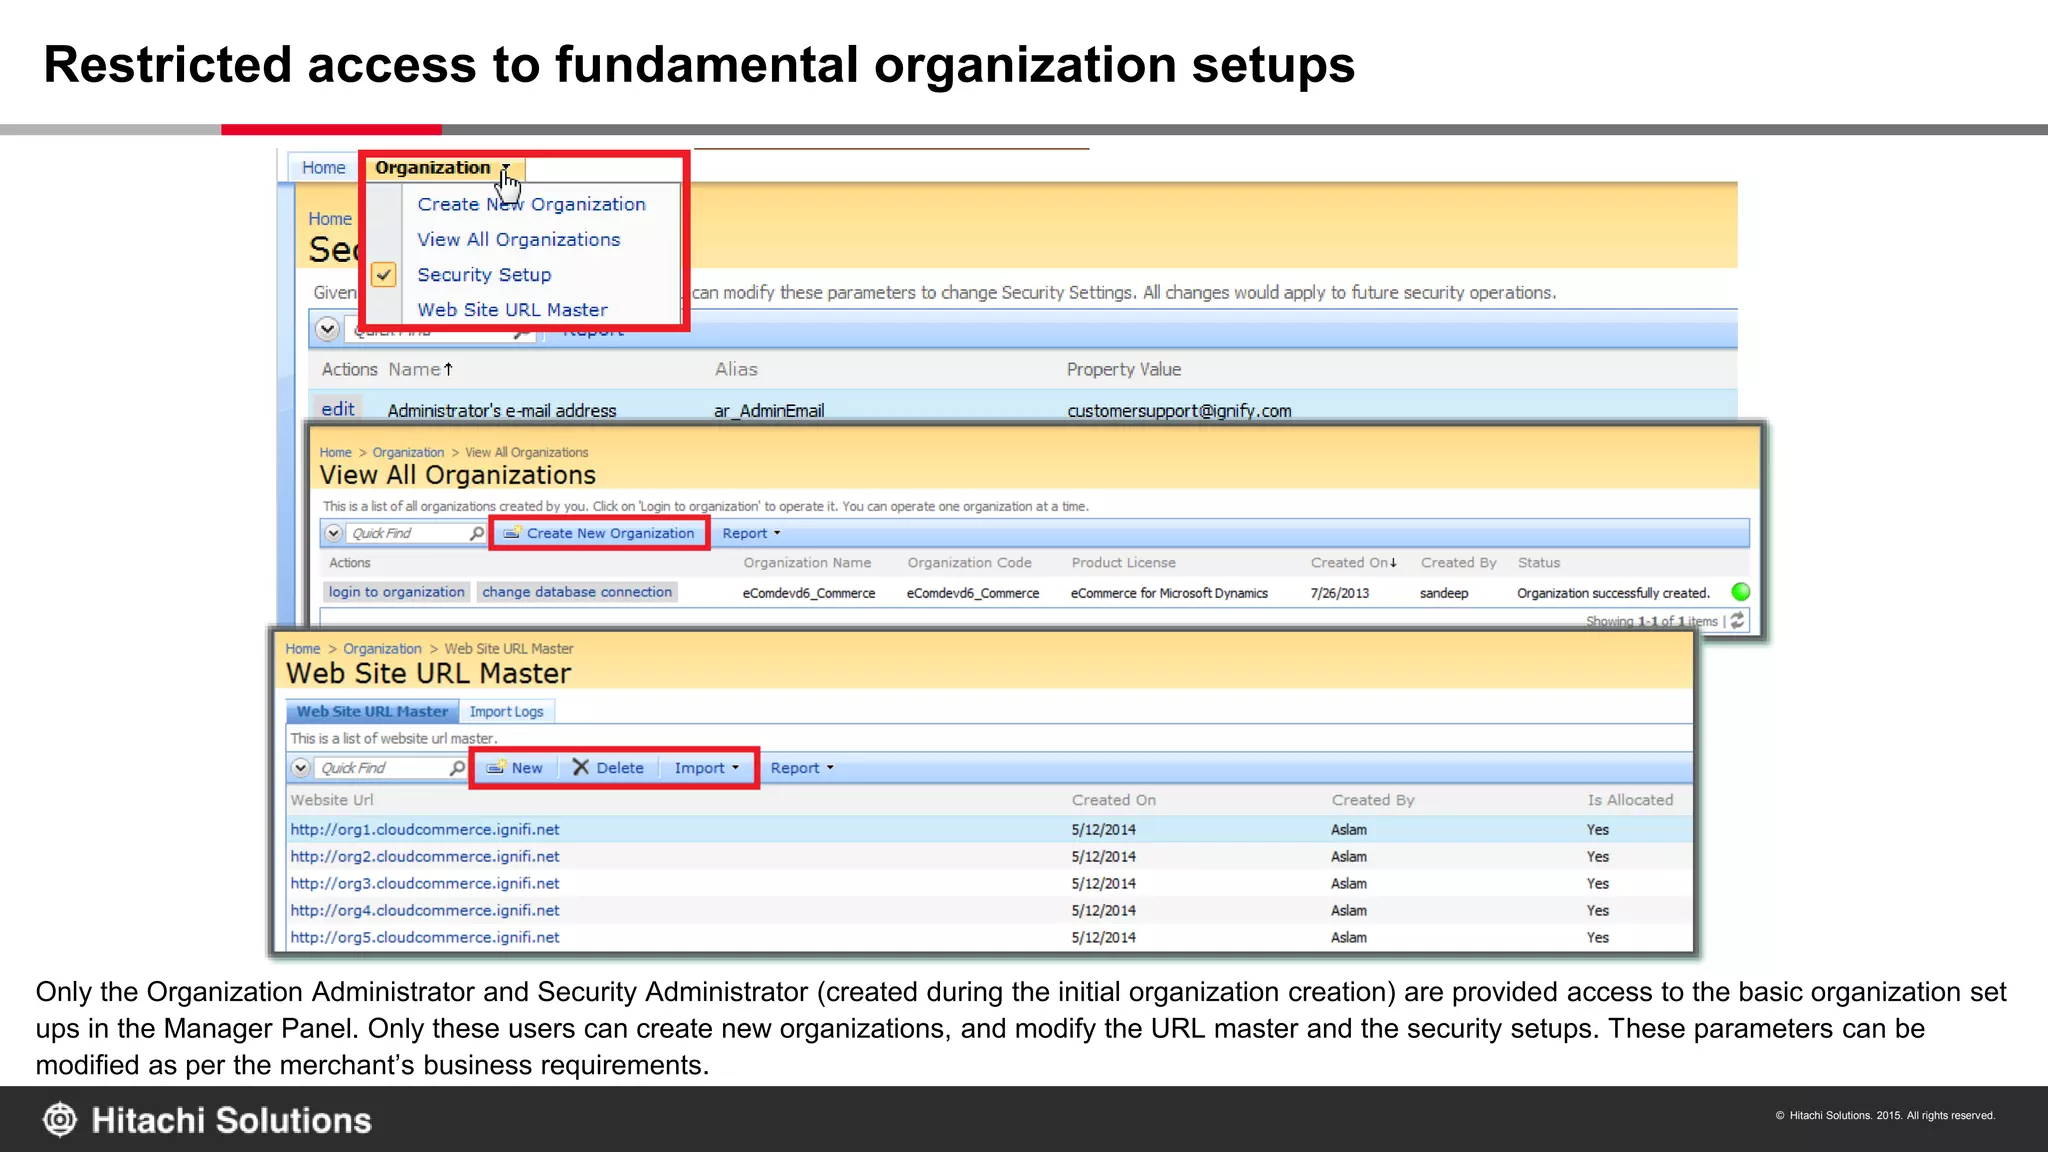The width and height of the screenshot is (2048, 1152).
Task: Open http://org4.cloudcommerce.ignifi.net link
Action: 425,910
